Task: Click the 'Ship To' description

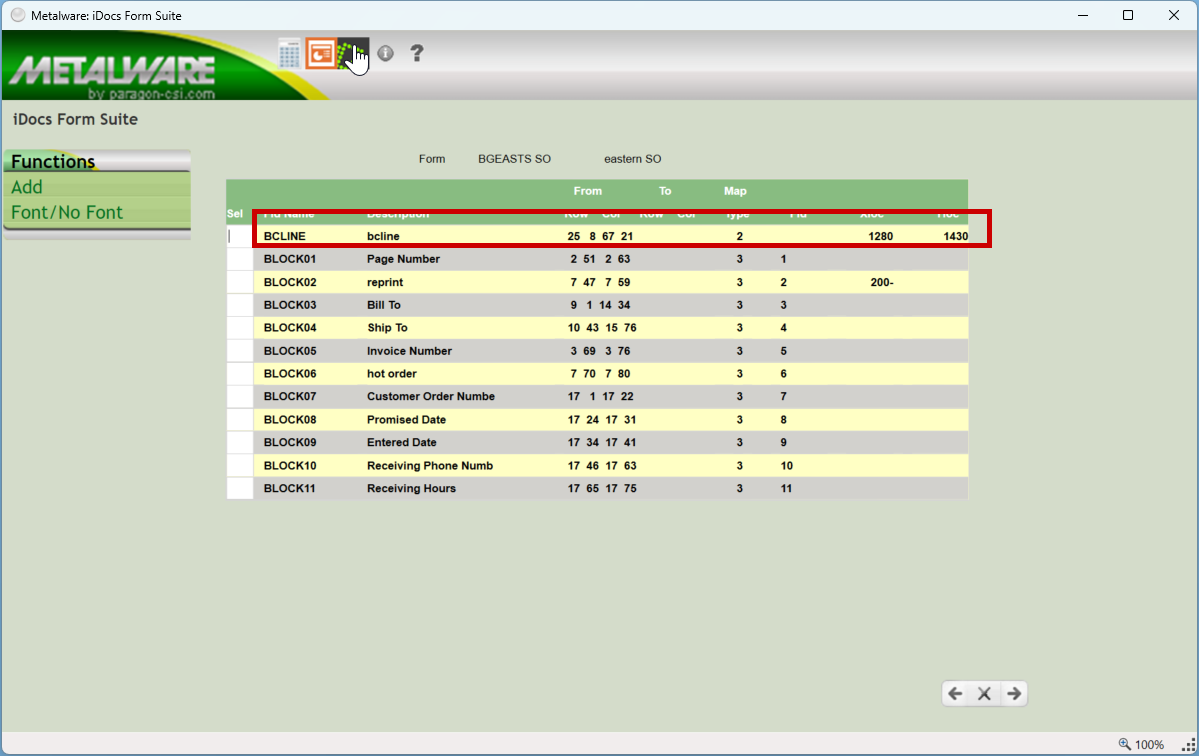Action: [387, 328]
